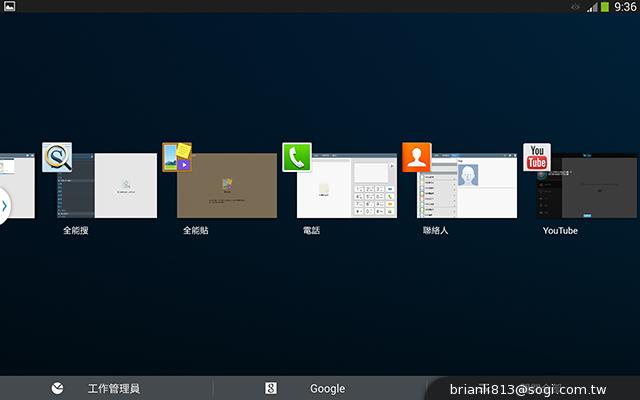Click the Google search g icon

click(271, 388)
